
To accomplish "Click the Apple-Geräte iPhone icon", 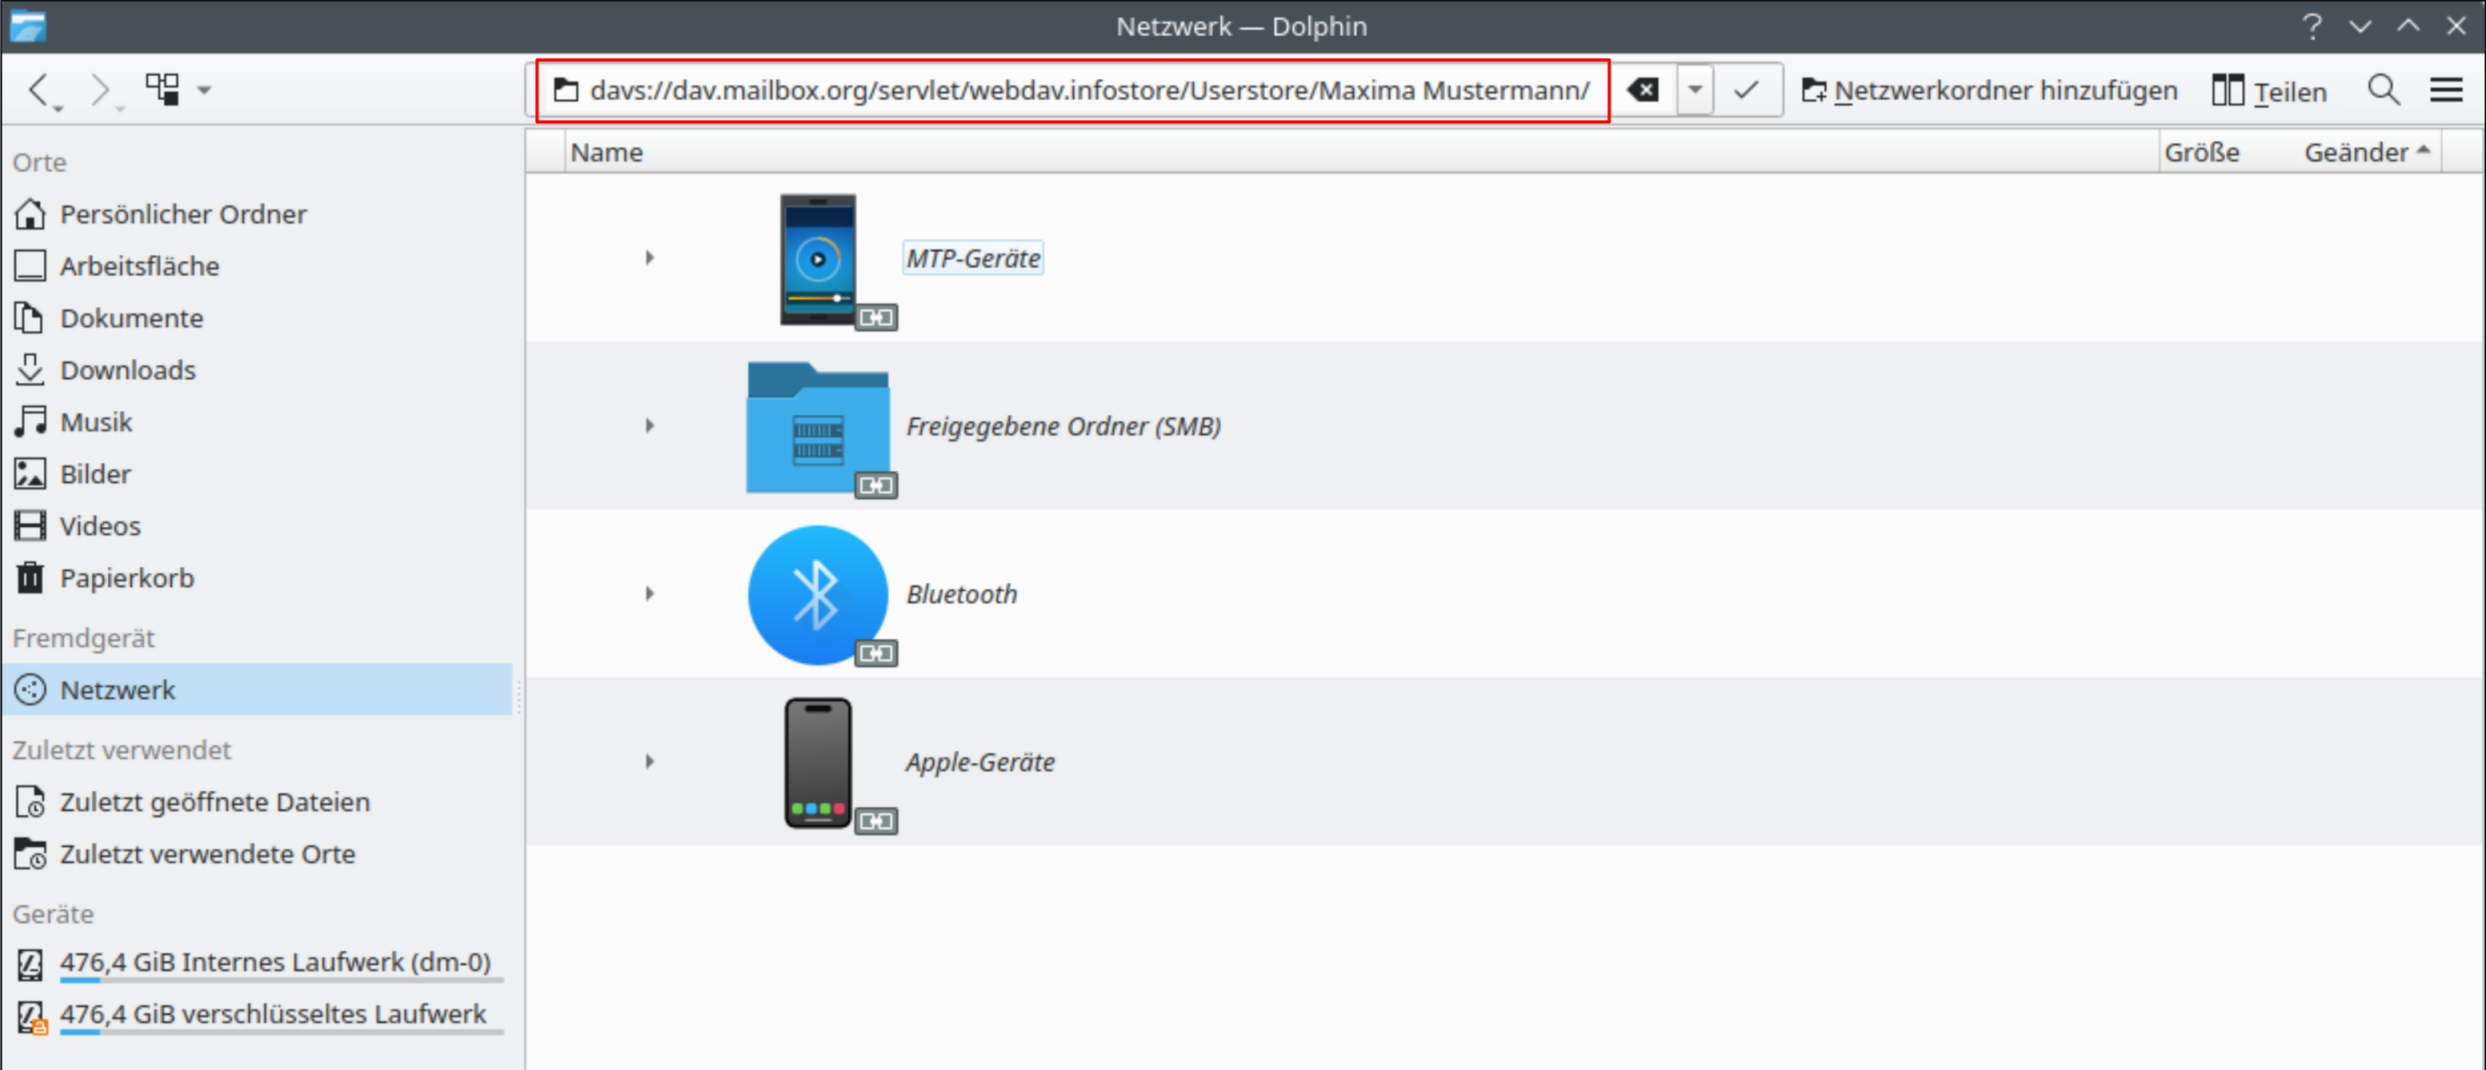I will (818, 763).
